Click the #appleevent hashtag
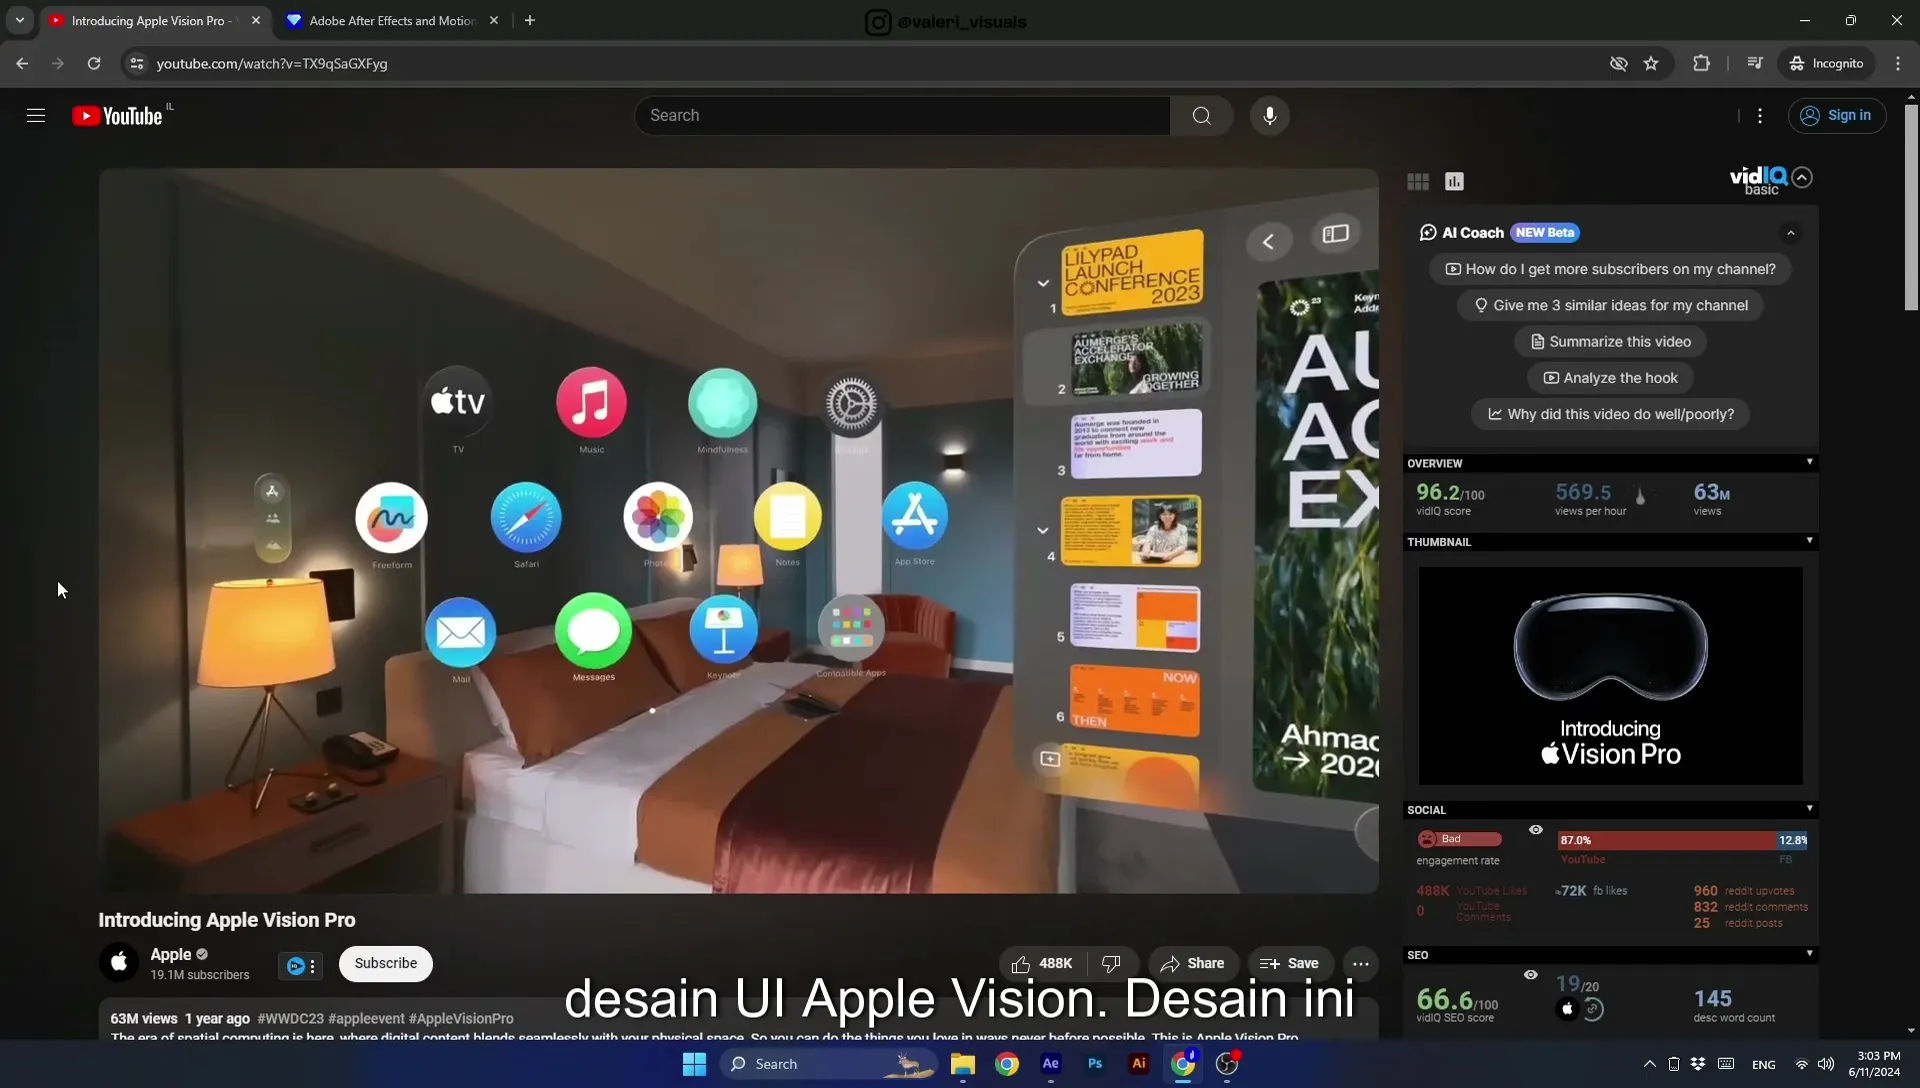The image size is (1920, 1088). 366,1019
